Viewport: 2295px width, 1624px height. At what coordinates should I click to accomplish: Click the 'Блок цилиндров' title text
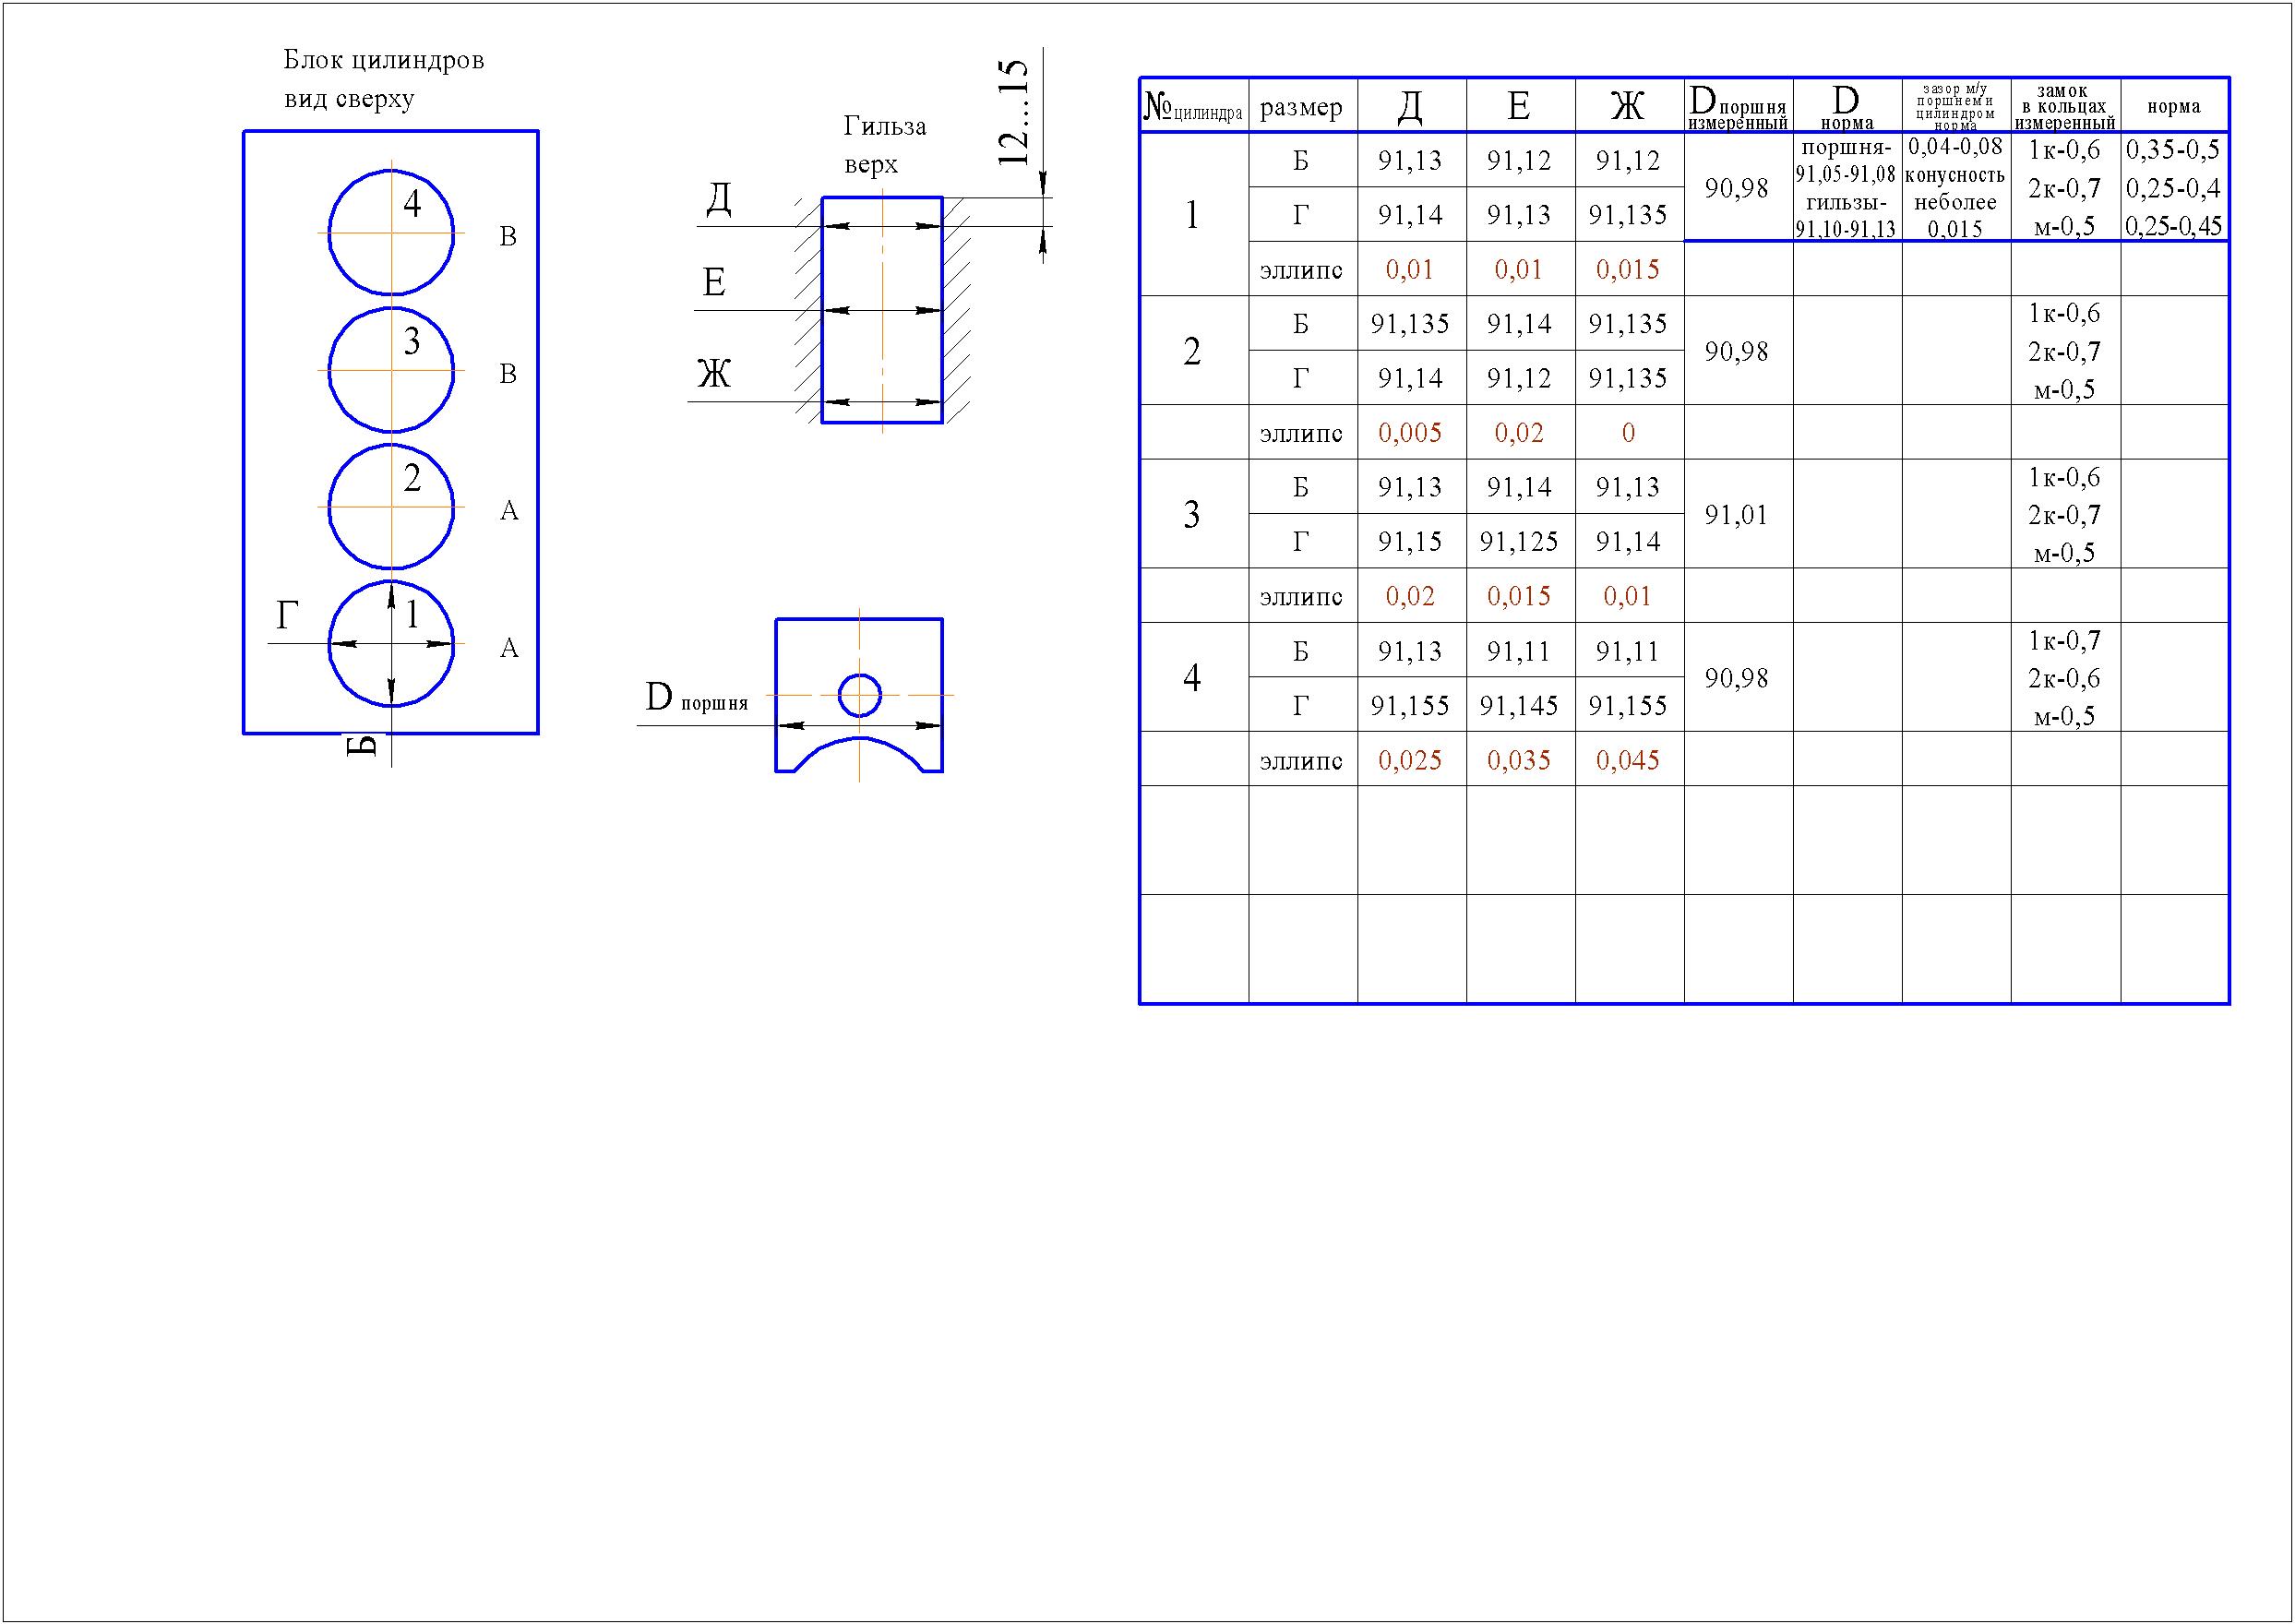[x=384, y=60]
